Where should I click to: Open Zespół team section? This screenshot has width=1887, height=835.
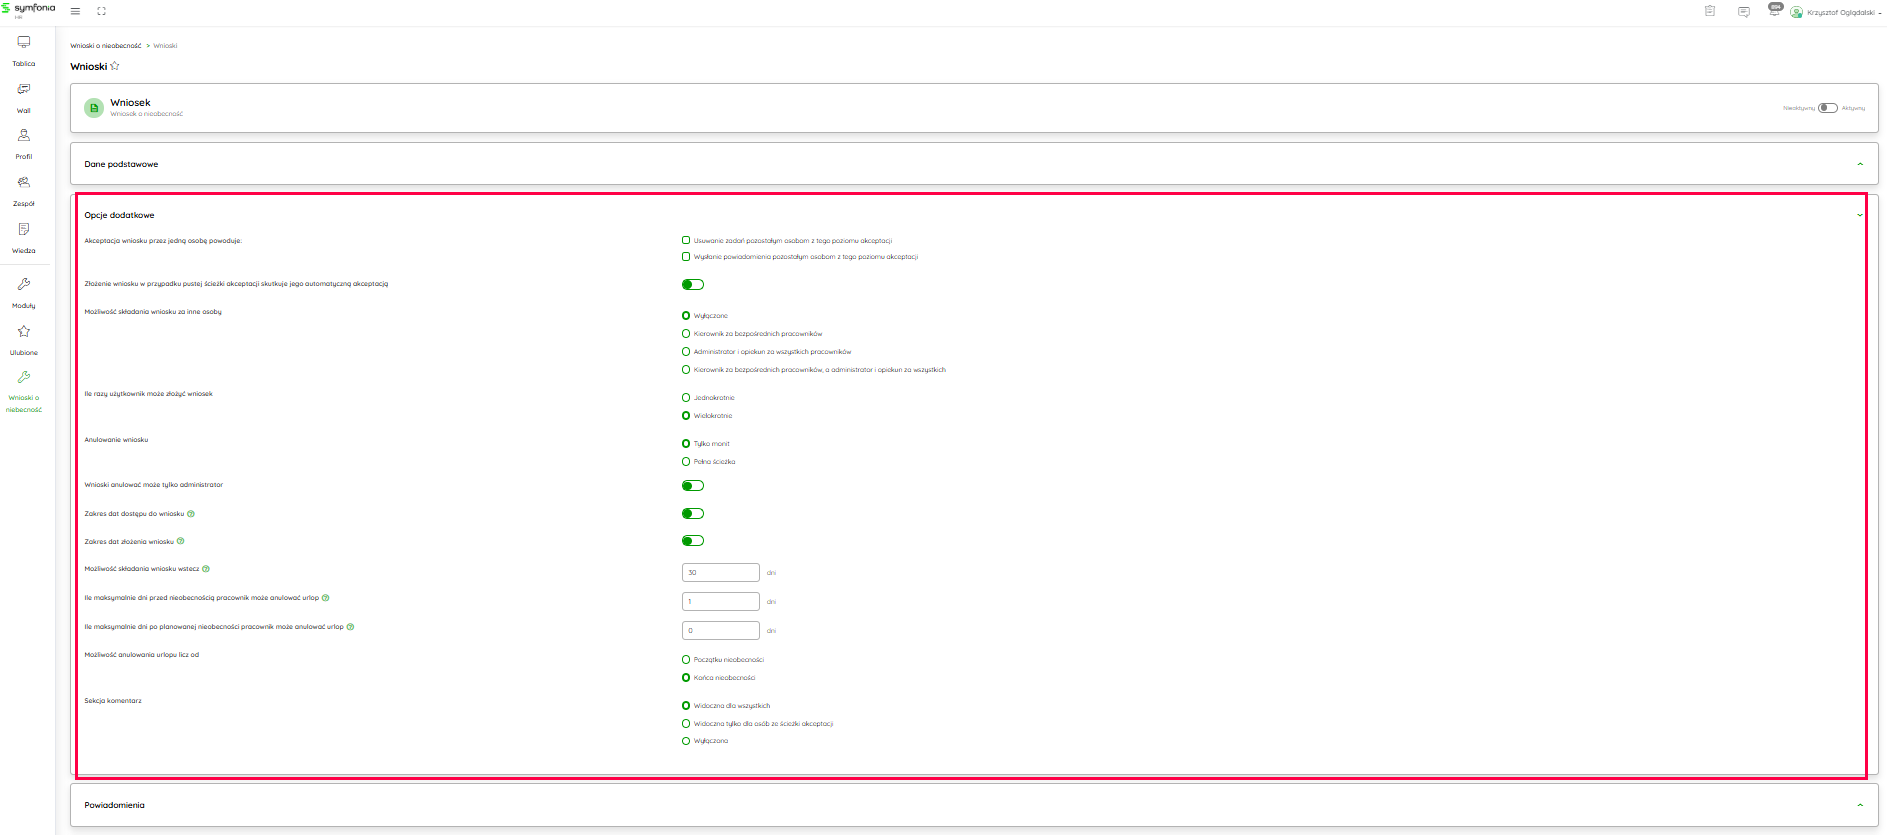24,183
